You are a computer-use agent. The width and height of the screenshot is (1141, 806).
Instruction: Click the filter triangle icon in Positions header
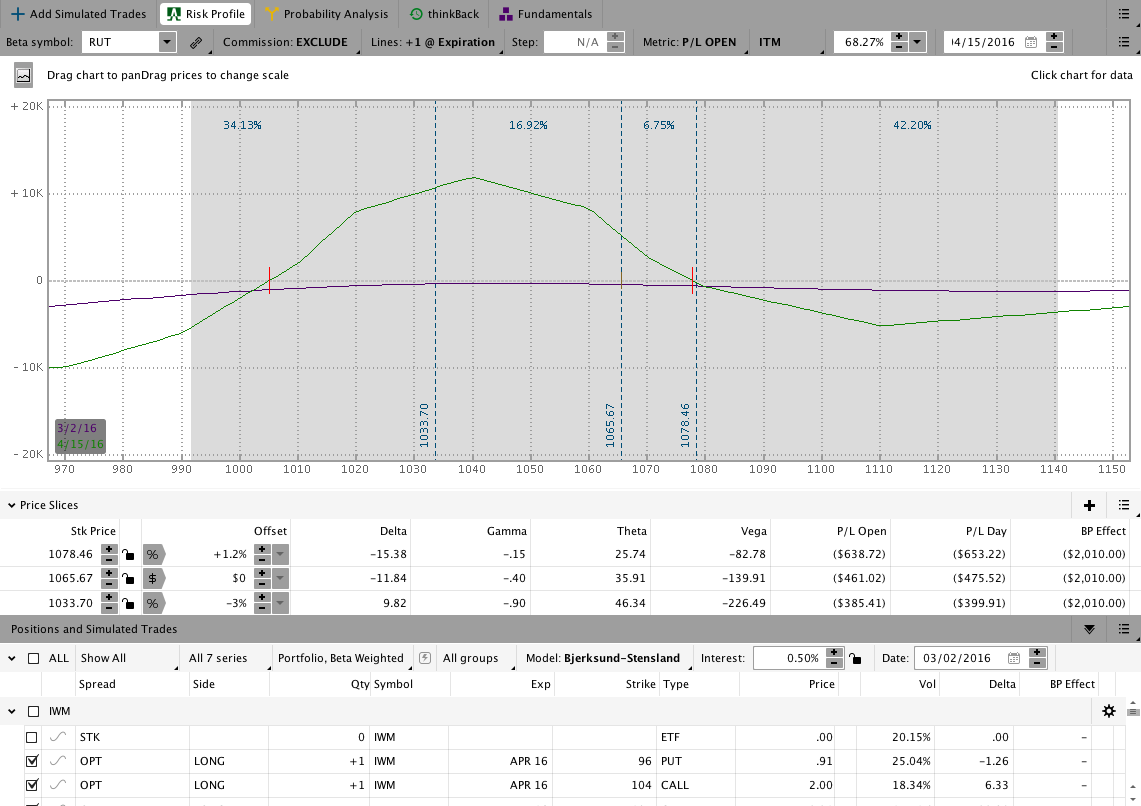[1089, 629]
